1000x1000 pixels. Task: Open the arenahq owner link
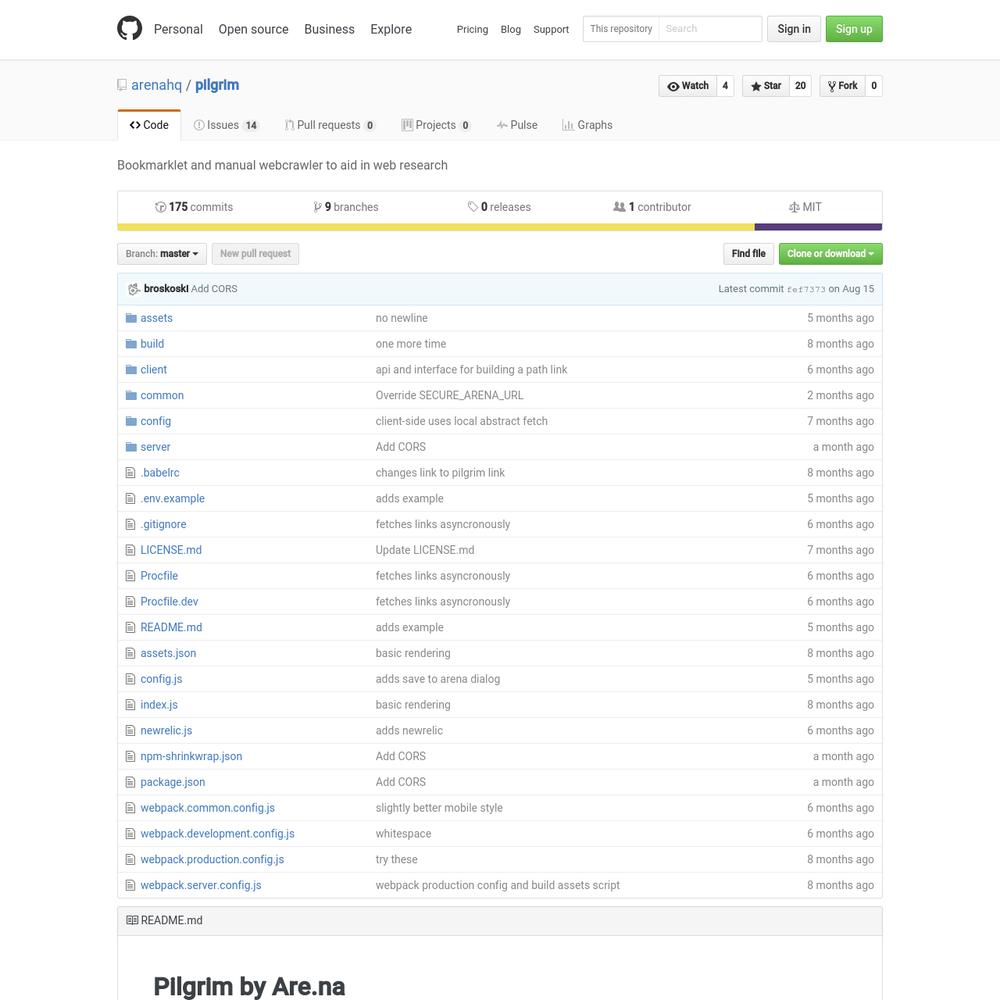tap(156, 85)
